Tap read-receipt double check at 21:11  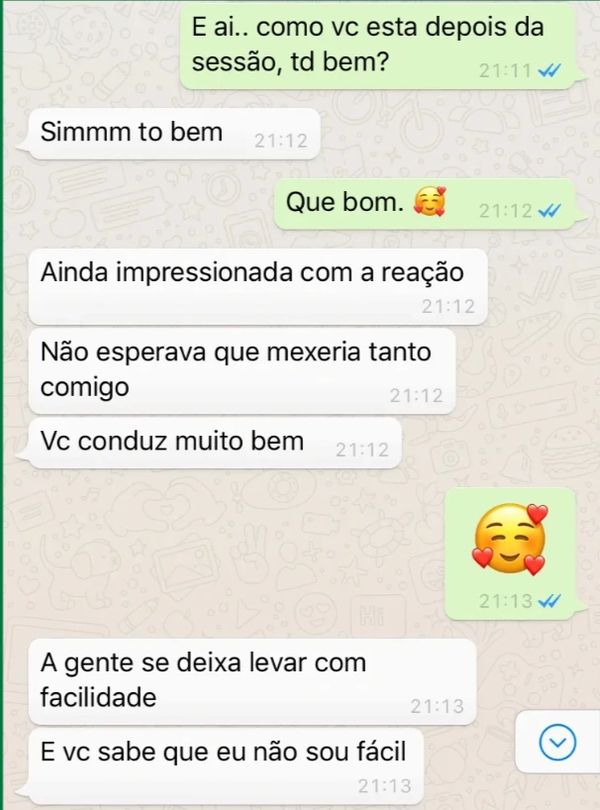tap(549, 71)
